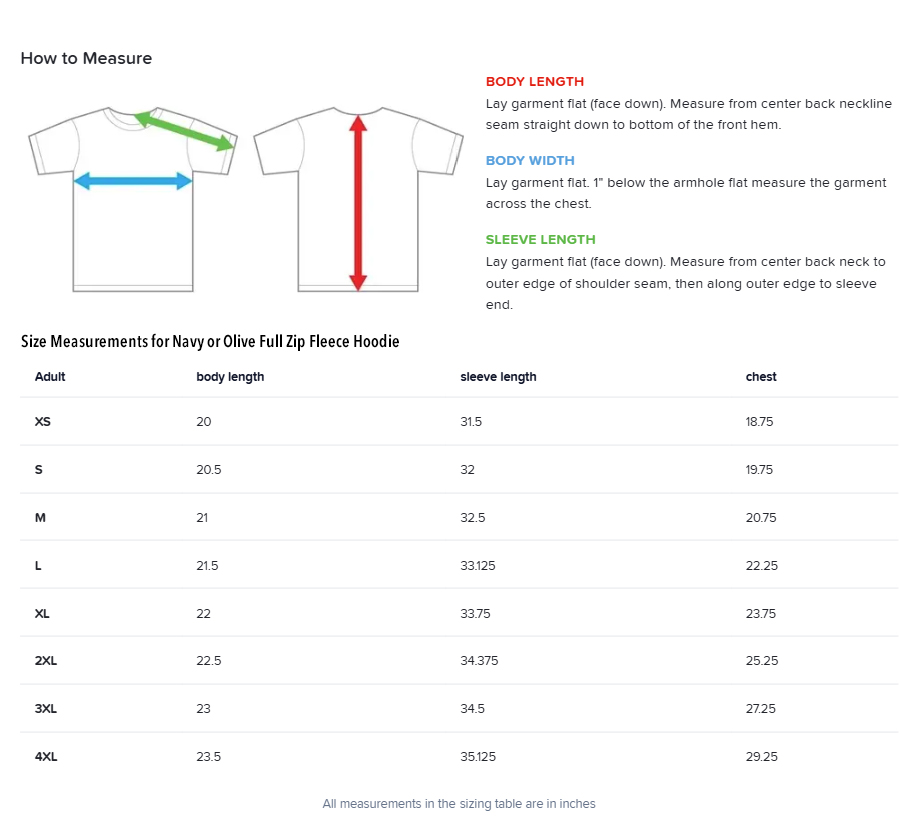This screenshot has height=822, width=910.
Task: Click the blue body width arrow
Action: point(133,181)
